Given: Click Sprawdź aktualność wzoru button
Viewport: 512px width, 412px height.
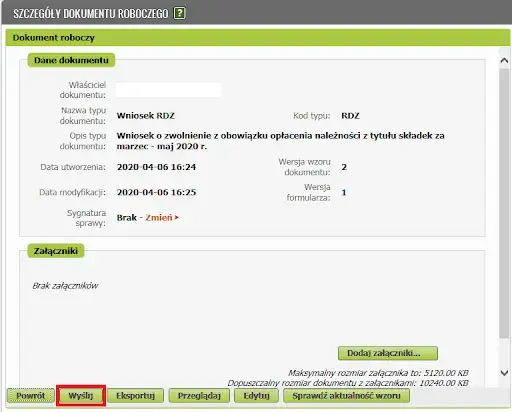Looking at the screenshot, I should coord(346,396).
